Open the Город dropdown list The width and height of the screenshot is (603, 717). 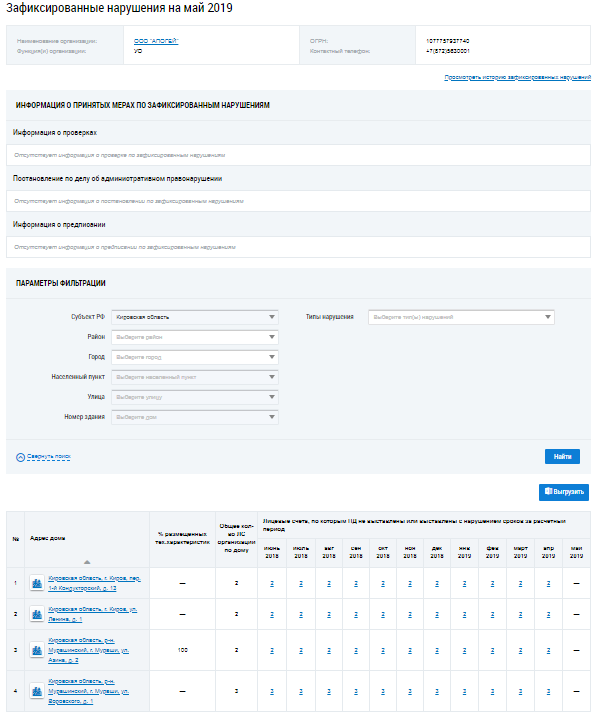click(x=194, y=357)
